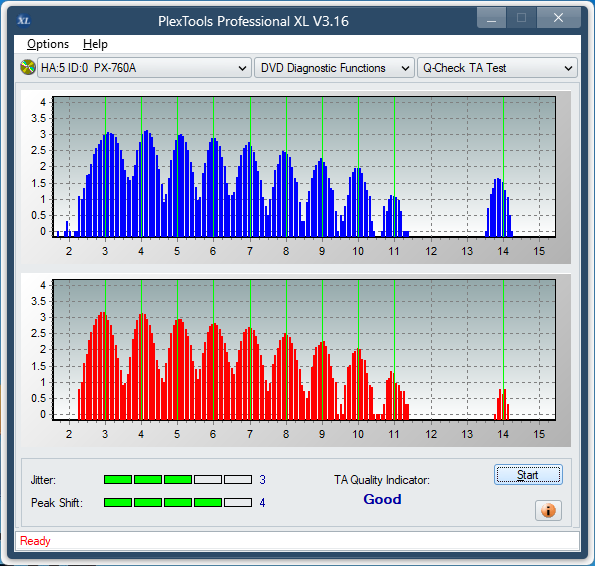595x566 pixels.
Task: Click the Peak Shift score value 4
Action: pos(263,503)
